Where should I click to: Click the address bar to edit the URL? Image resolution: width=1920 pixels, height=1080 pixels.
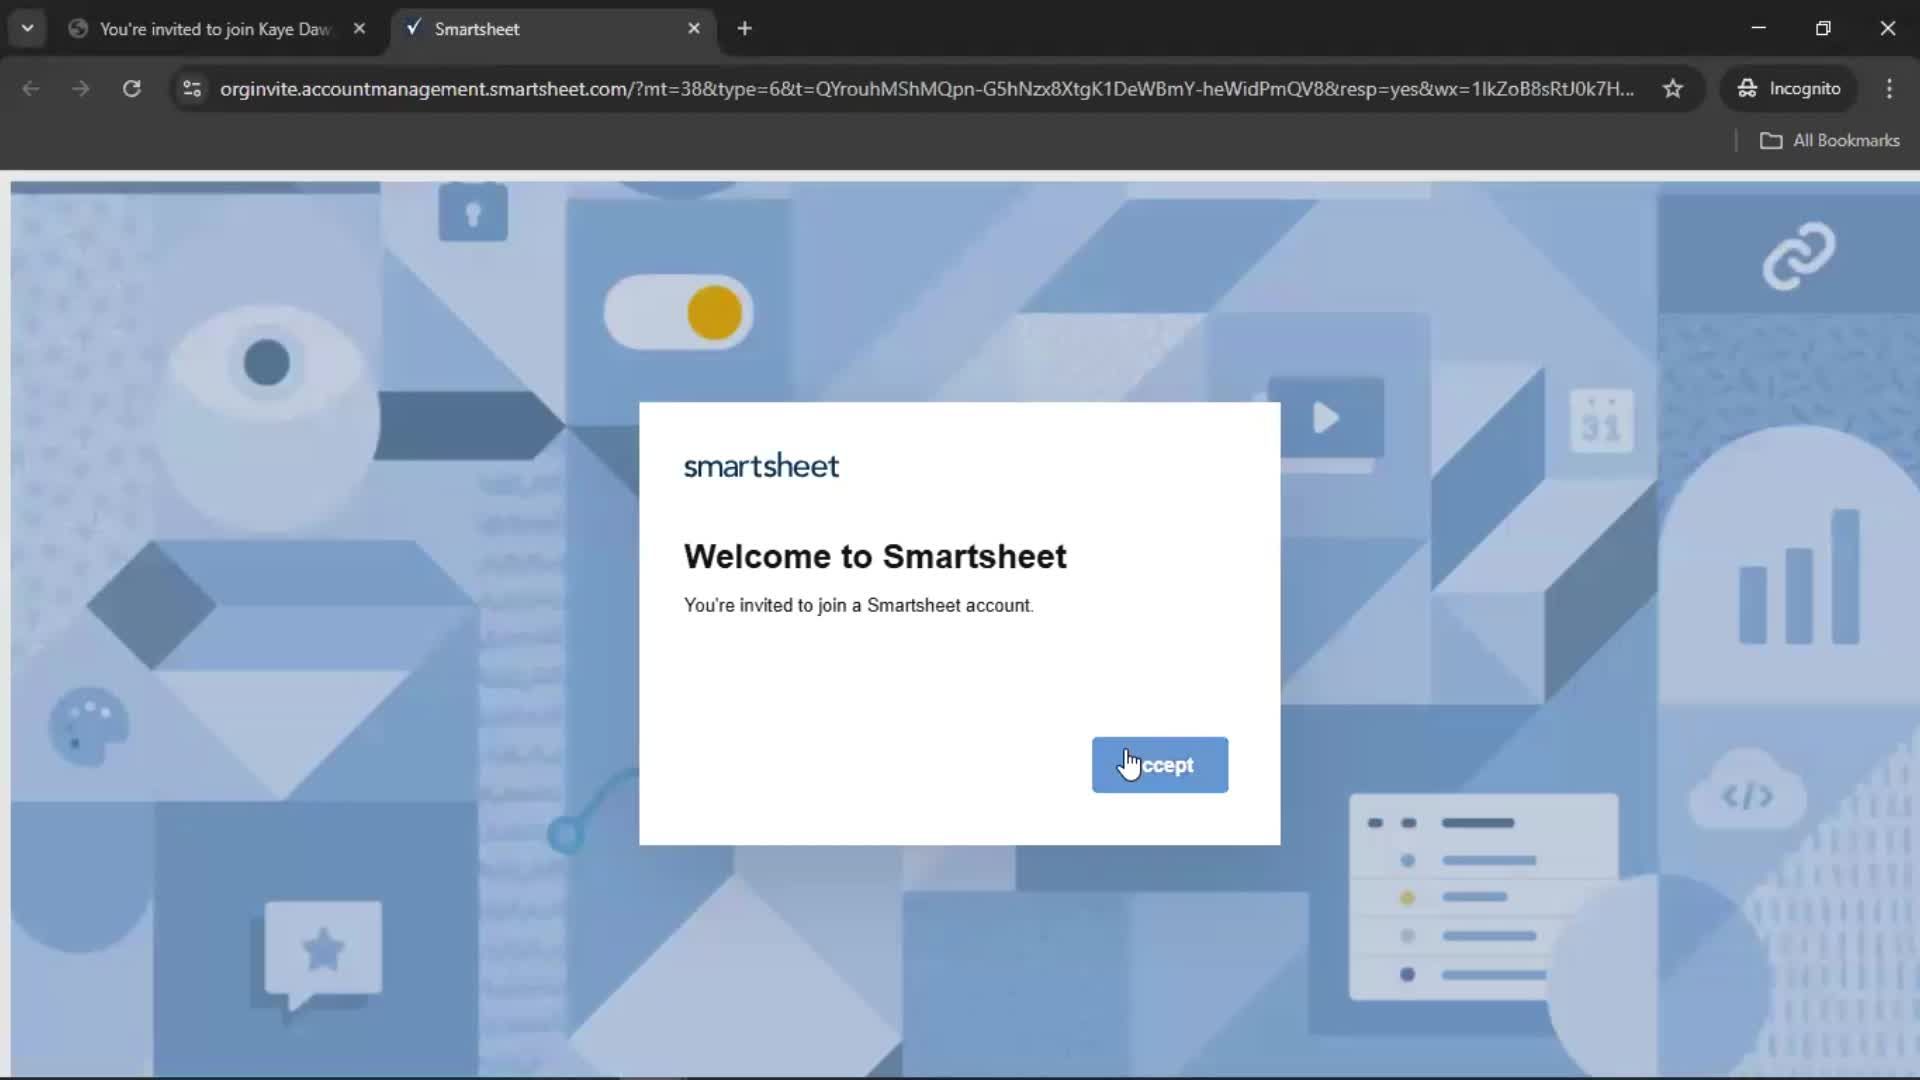pyautogui.click(x=900, y=89)
